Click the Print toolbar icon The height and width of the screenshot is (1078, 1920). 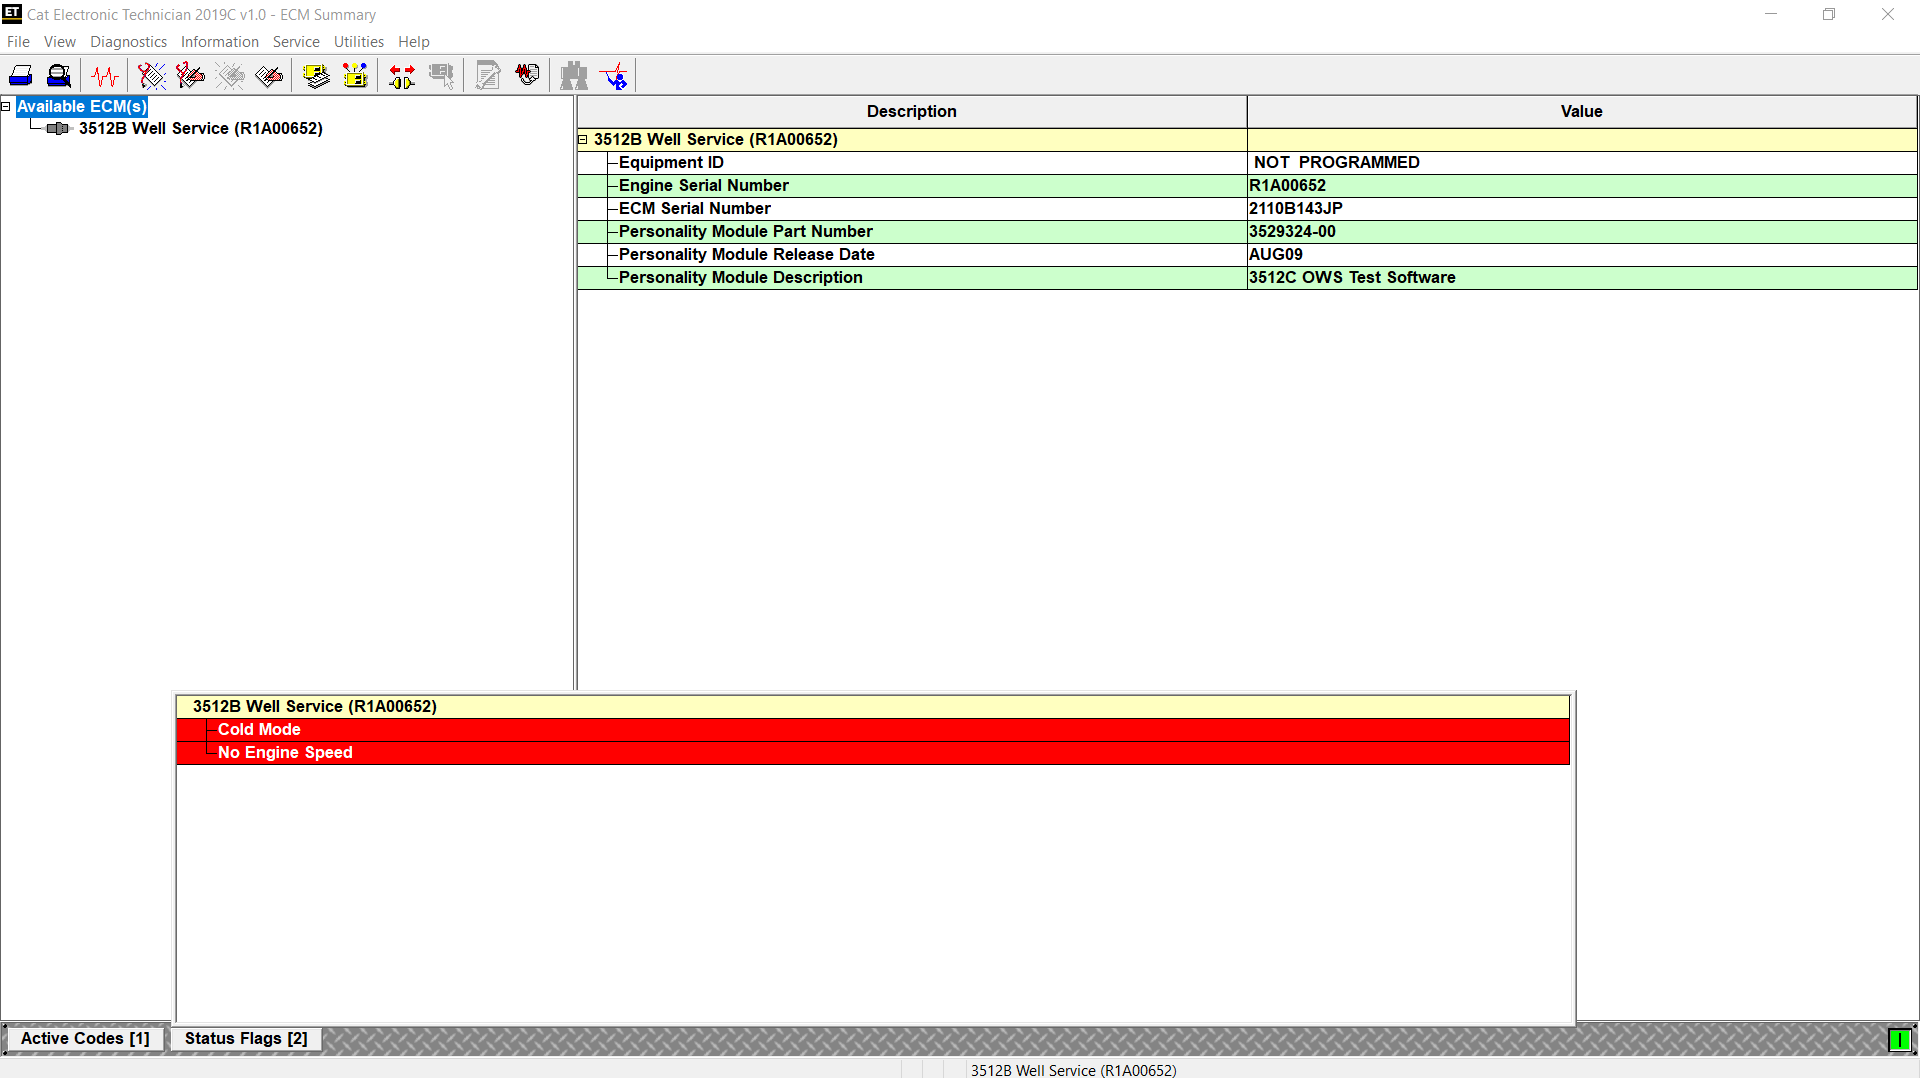20,76
